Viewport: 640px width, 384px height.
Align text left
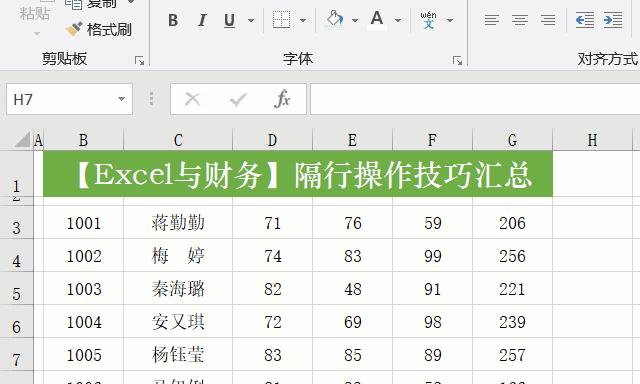pos(491,20)
